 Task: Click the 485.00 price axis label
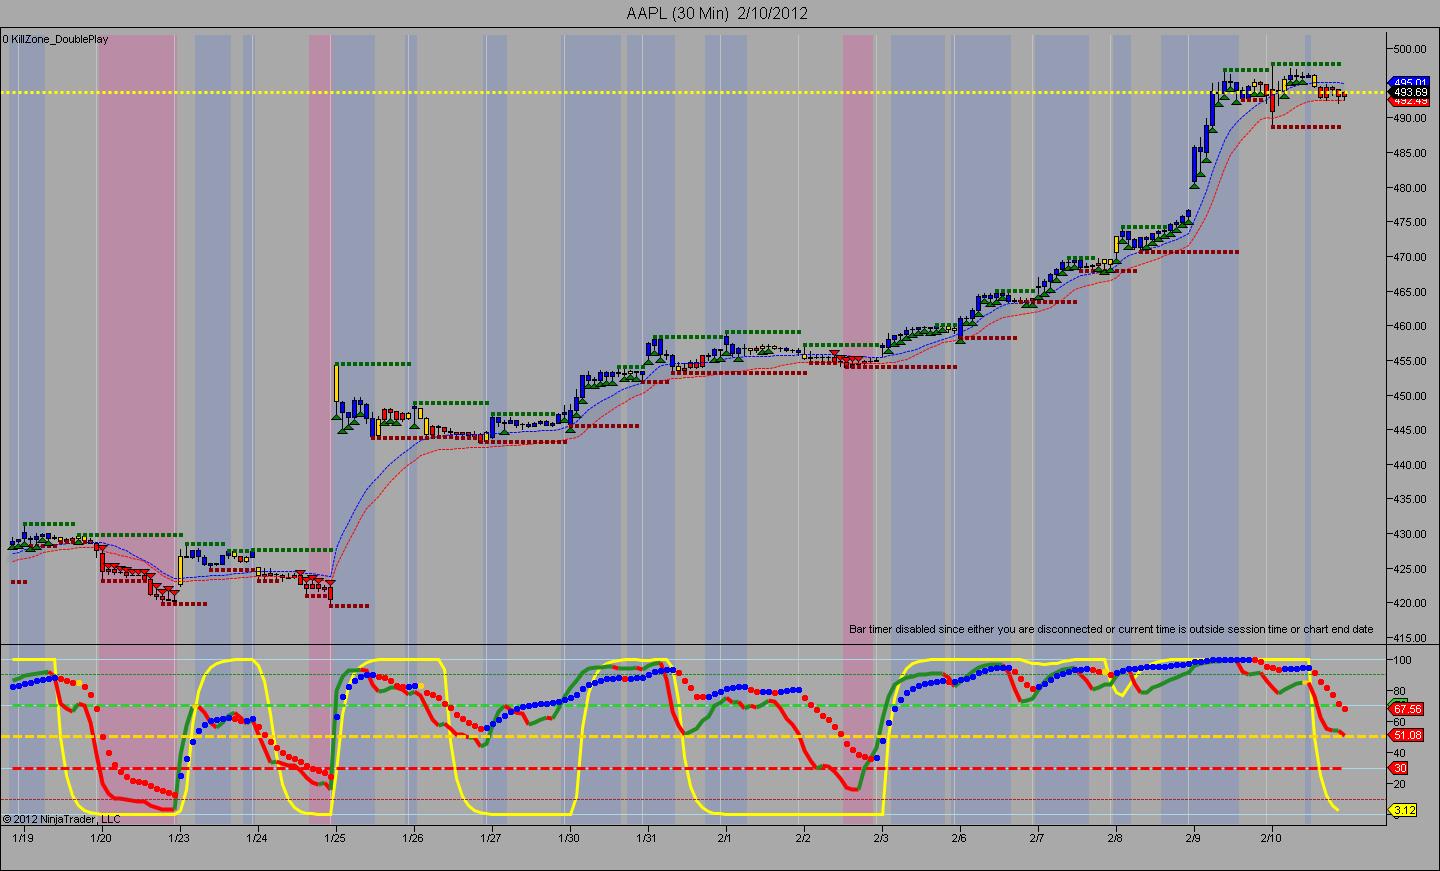tap(1408, 153)
